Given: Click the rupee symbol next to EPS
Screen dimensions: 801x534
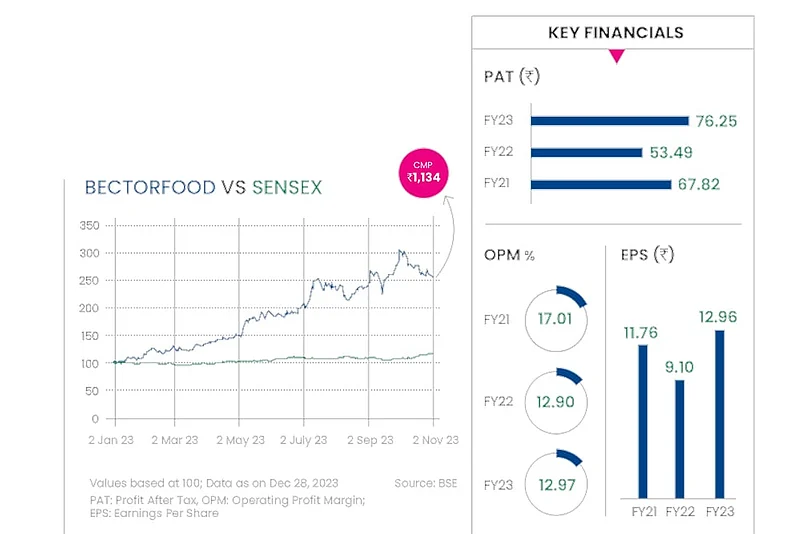Looking at the screenshot, I should (663, 255).
